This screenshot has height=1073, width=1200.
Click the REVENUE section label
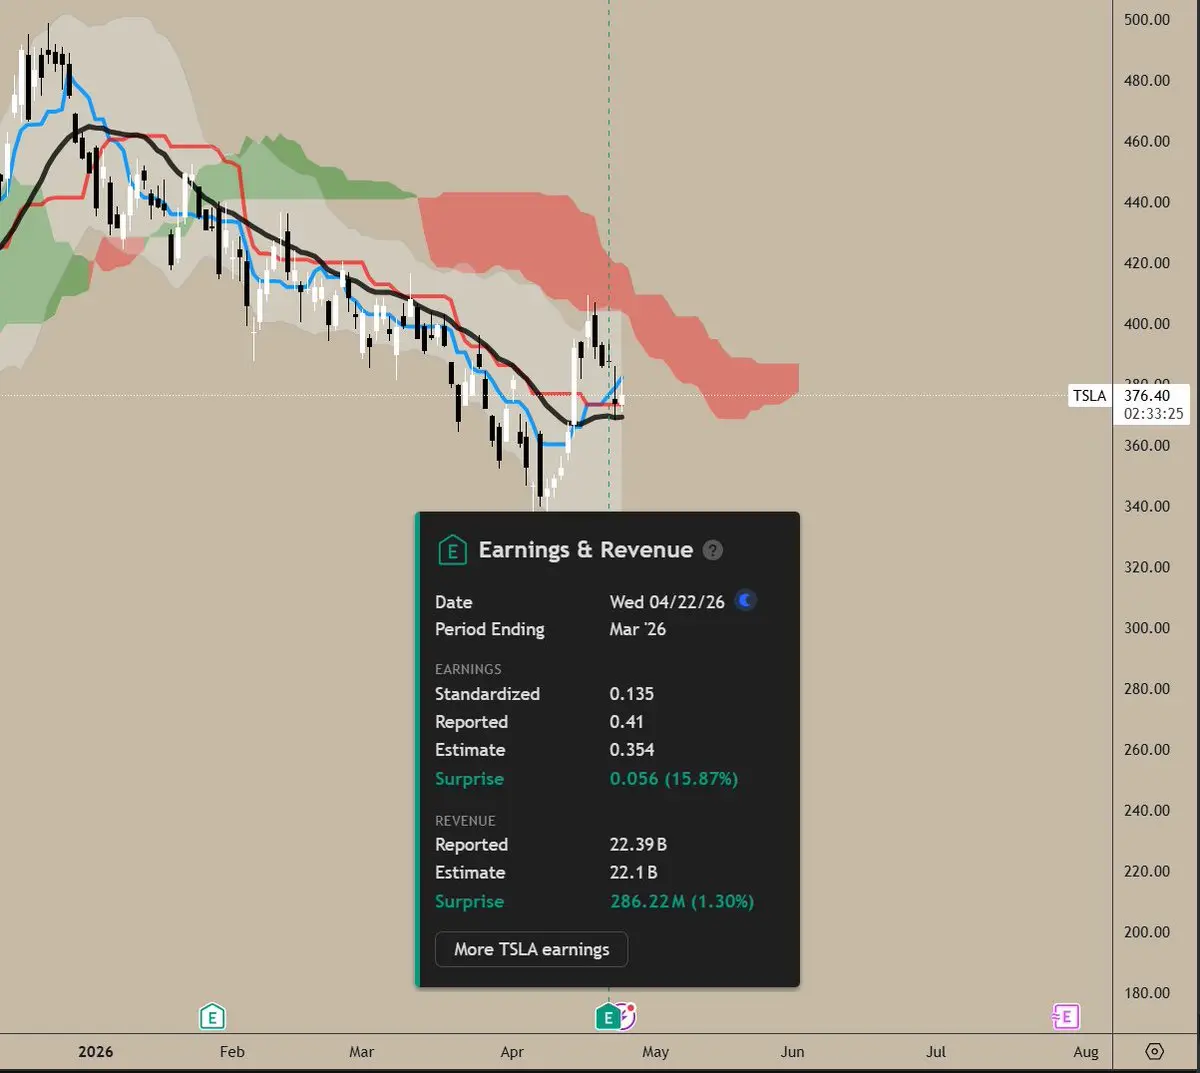point(465,821)
